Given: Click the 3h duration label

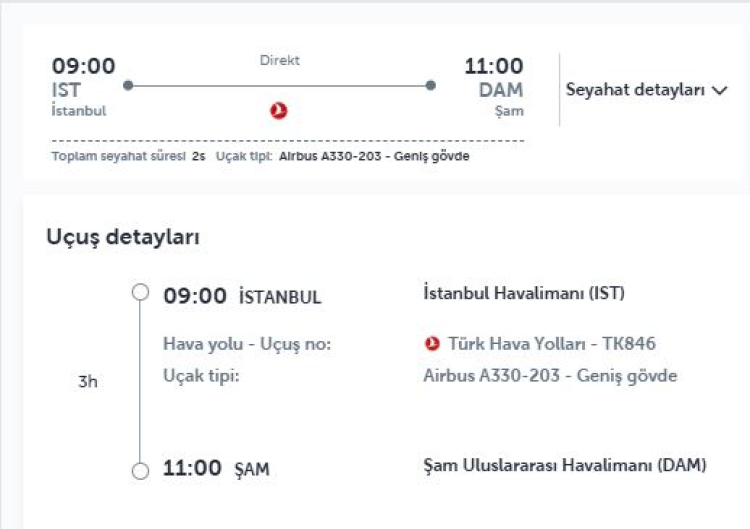Looking at the screenshot, I should coord(88,382).
